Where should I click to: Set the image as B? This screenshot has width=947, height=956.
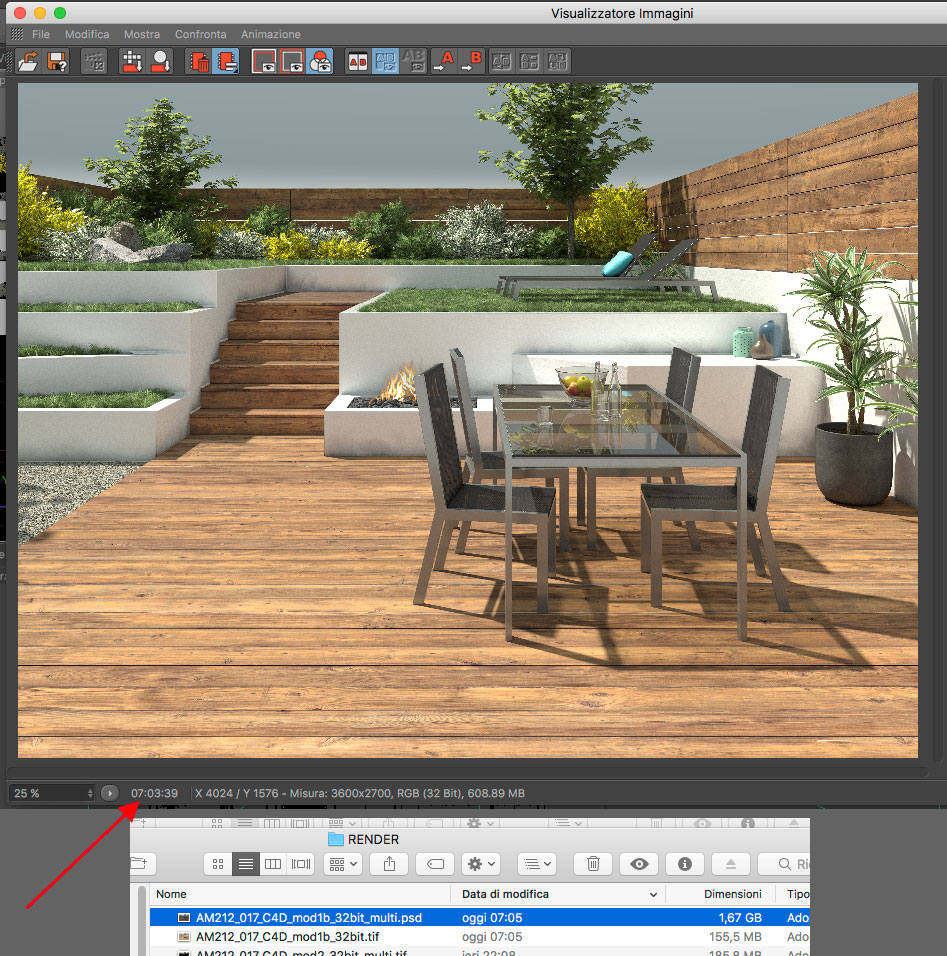[471, 62]
